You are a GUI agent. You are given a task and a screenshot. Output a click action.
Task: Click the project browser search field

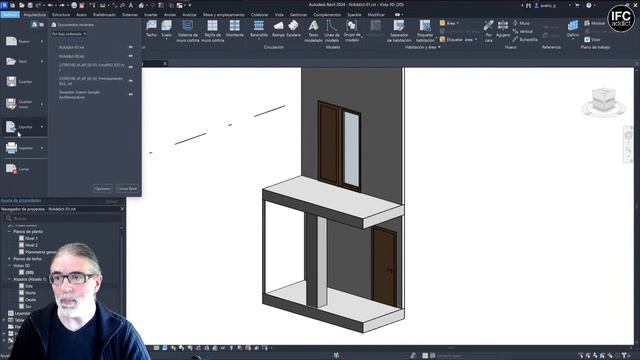(63, 218)
